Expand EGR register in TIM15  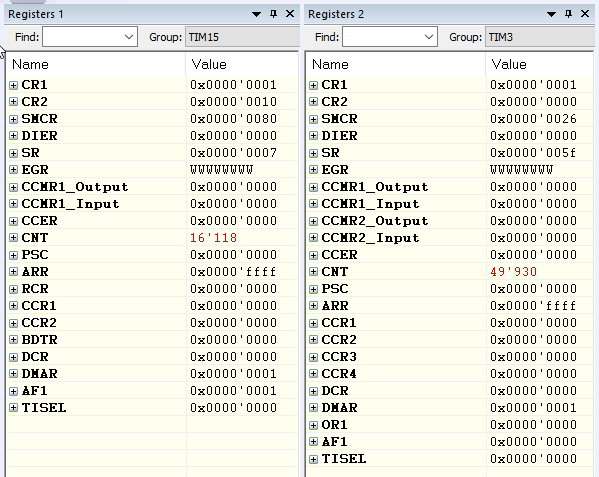[13, 170]
